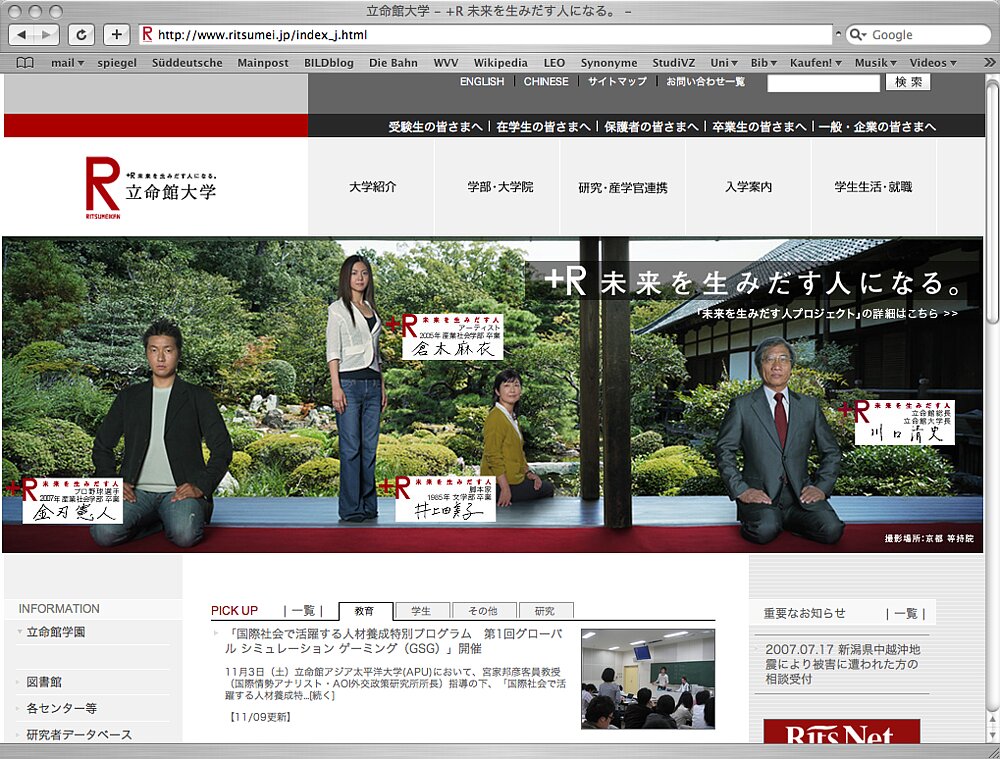
Task: Open the bookmarks library book icon
Action: 25,63
